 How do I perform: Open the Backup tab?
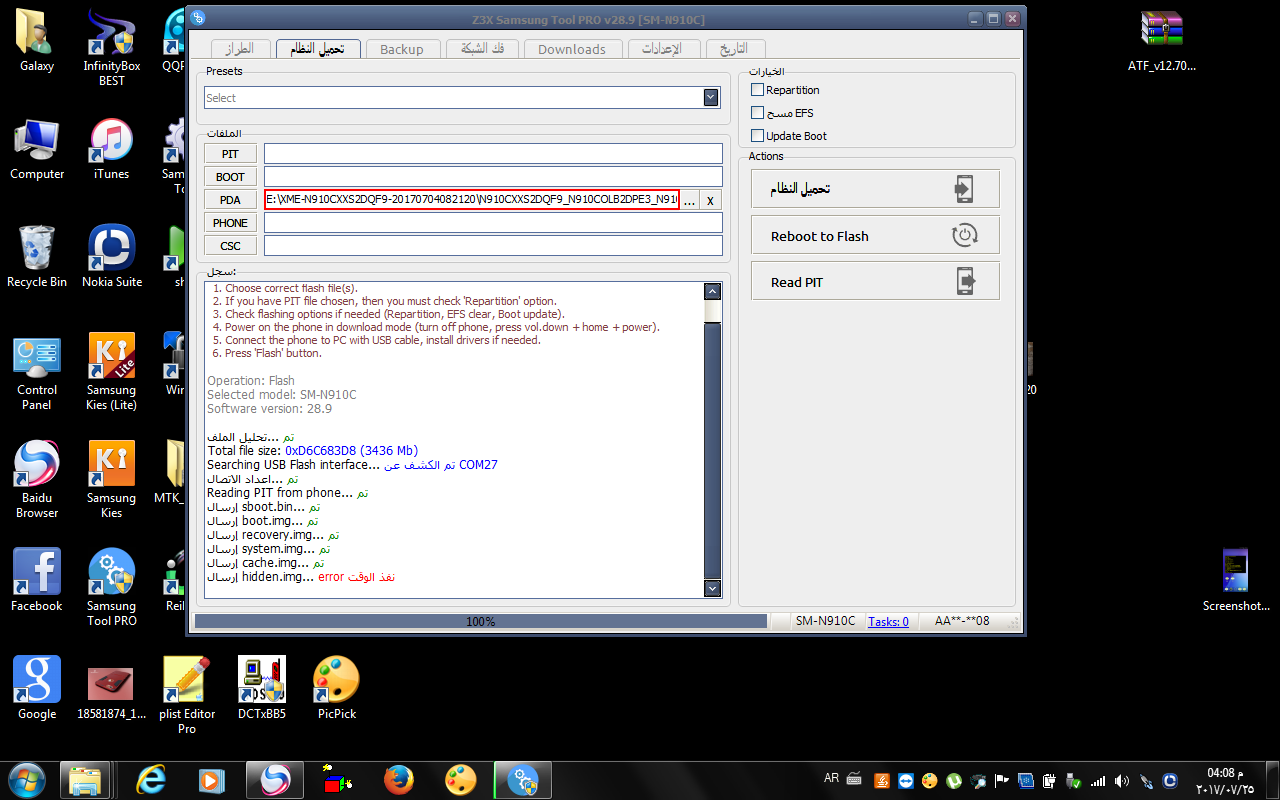tap(402, 49)
